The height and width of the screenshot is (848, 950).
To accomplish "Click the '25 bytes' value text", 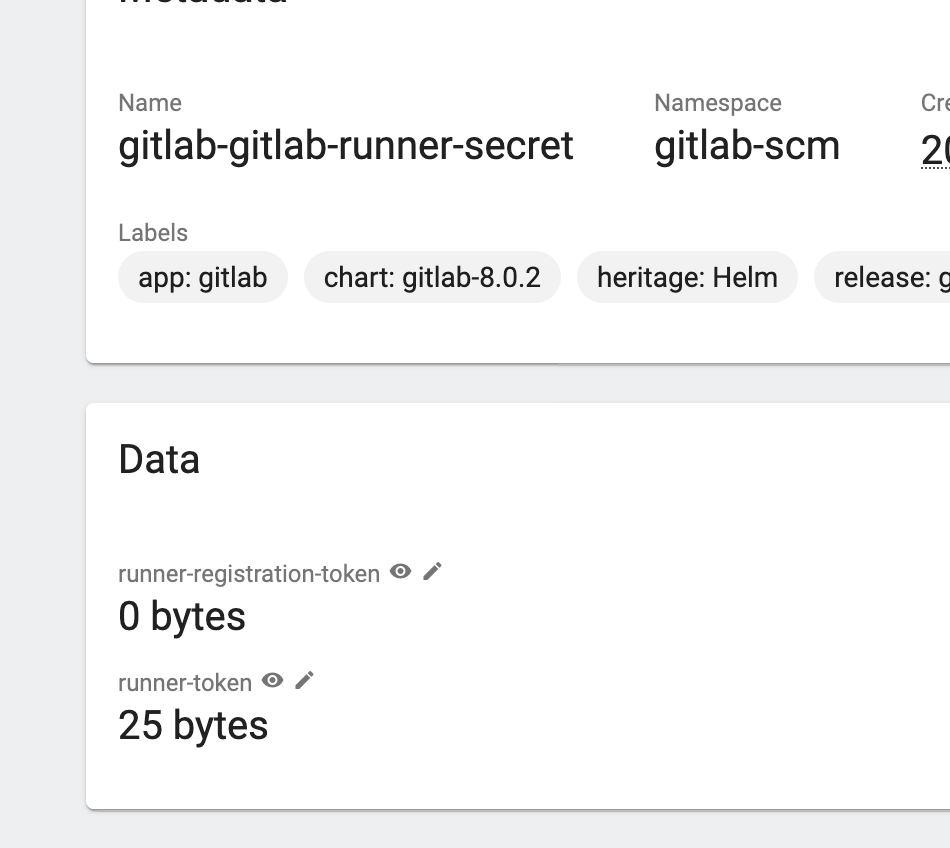I will tap(193, 725).
